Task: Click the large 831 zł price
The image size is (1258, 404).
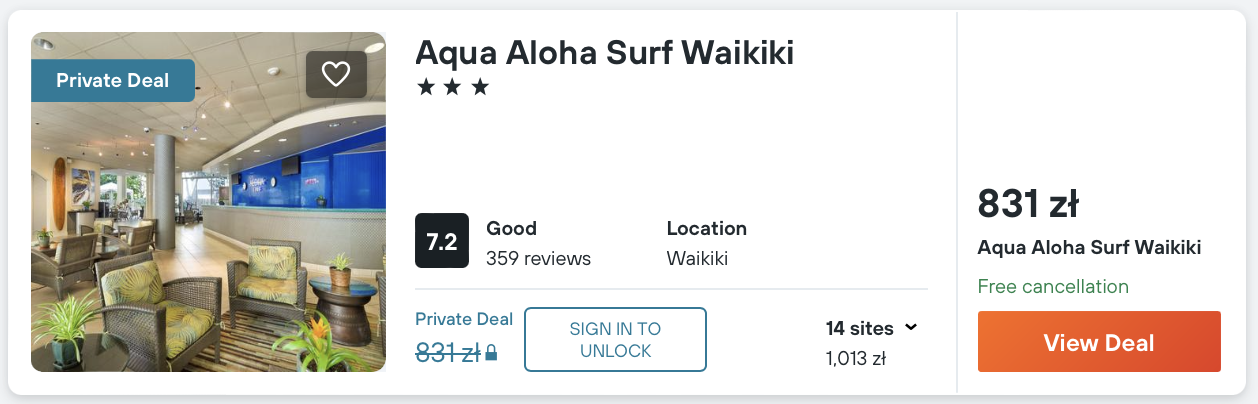Action: coord(1027,204)
